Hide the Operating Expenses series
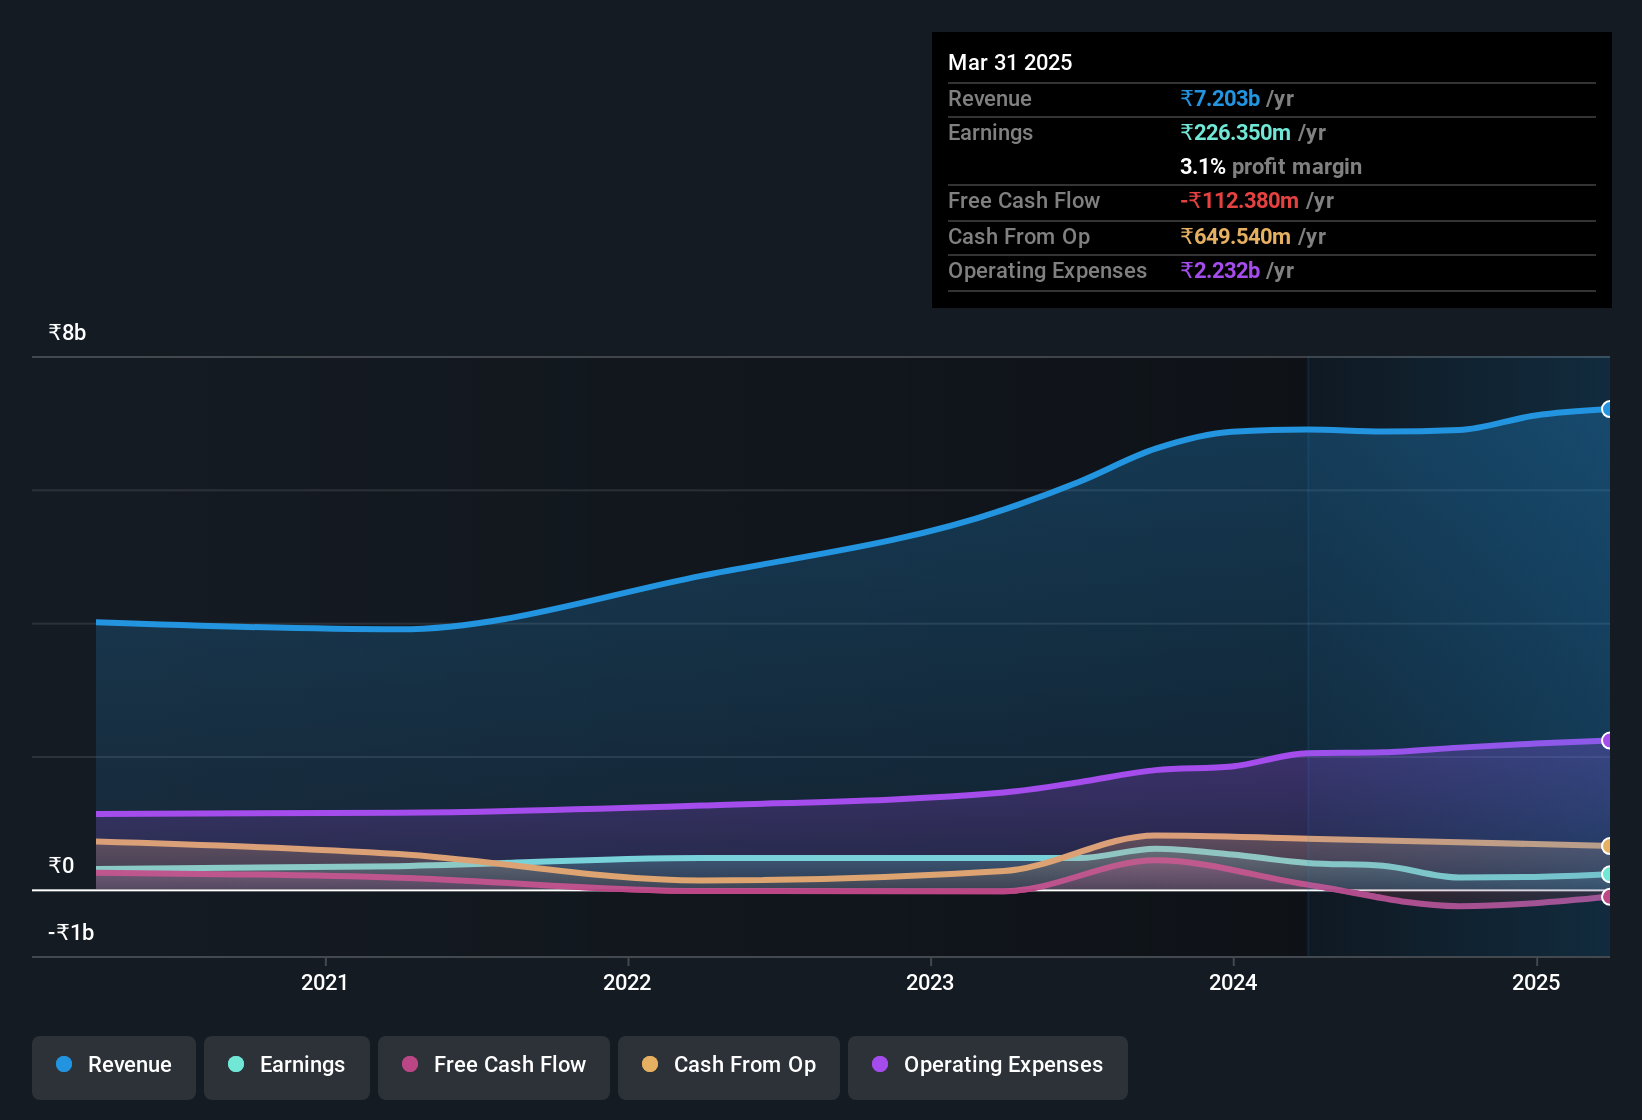The height and width of the screenshot is (1120, 1642). (x=988, y=1065)
